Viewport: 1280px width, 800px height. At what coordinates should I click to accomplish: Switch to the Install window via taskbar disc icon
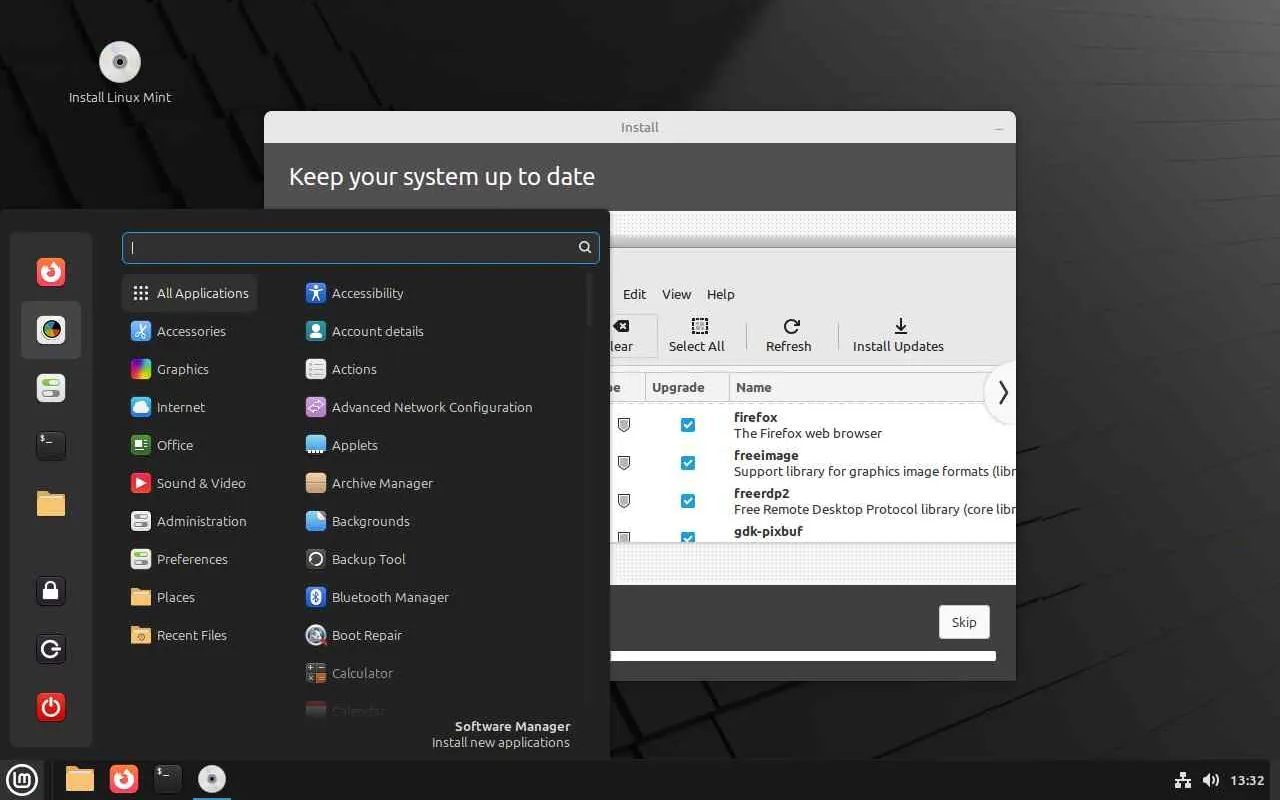click(x=212, y=779)
